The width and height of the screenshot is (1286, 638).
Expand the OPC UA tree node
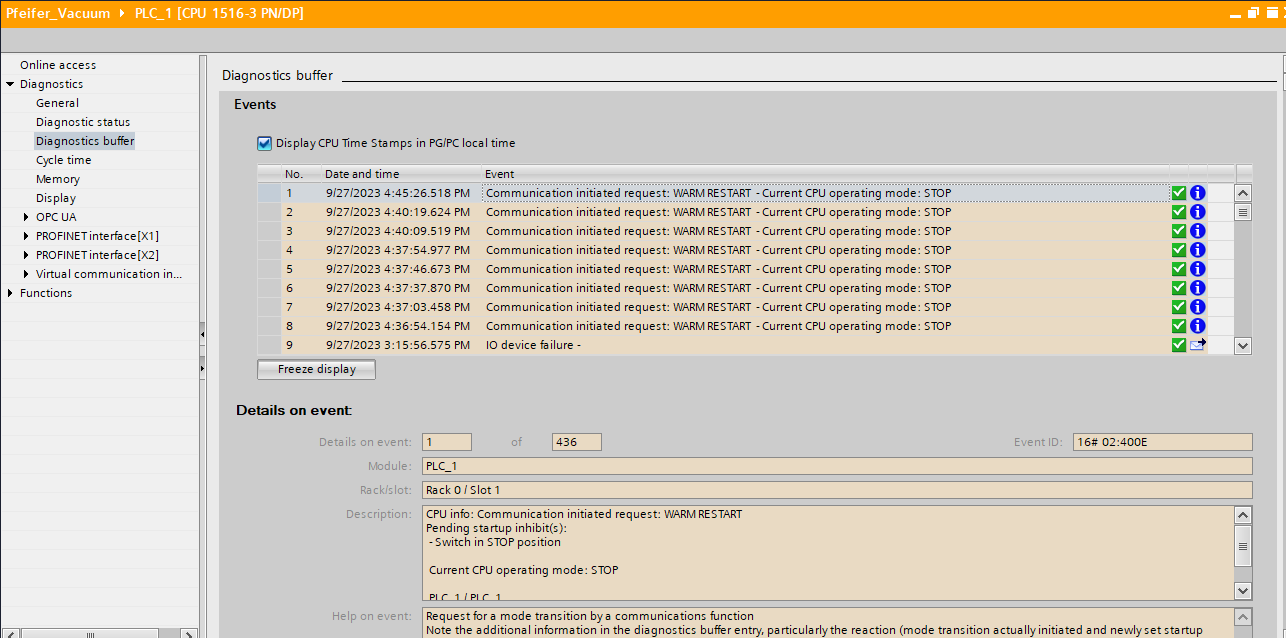(x=26, y=217)
